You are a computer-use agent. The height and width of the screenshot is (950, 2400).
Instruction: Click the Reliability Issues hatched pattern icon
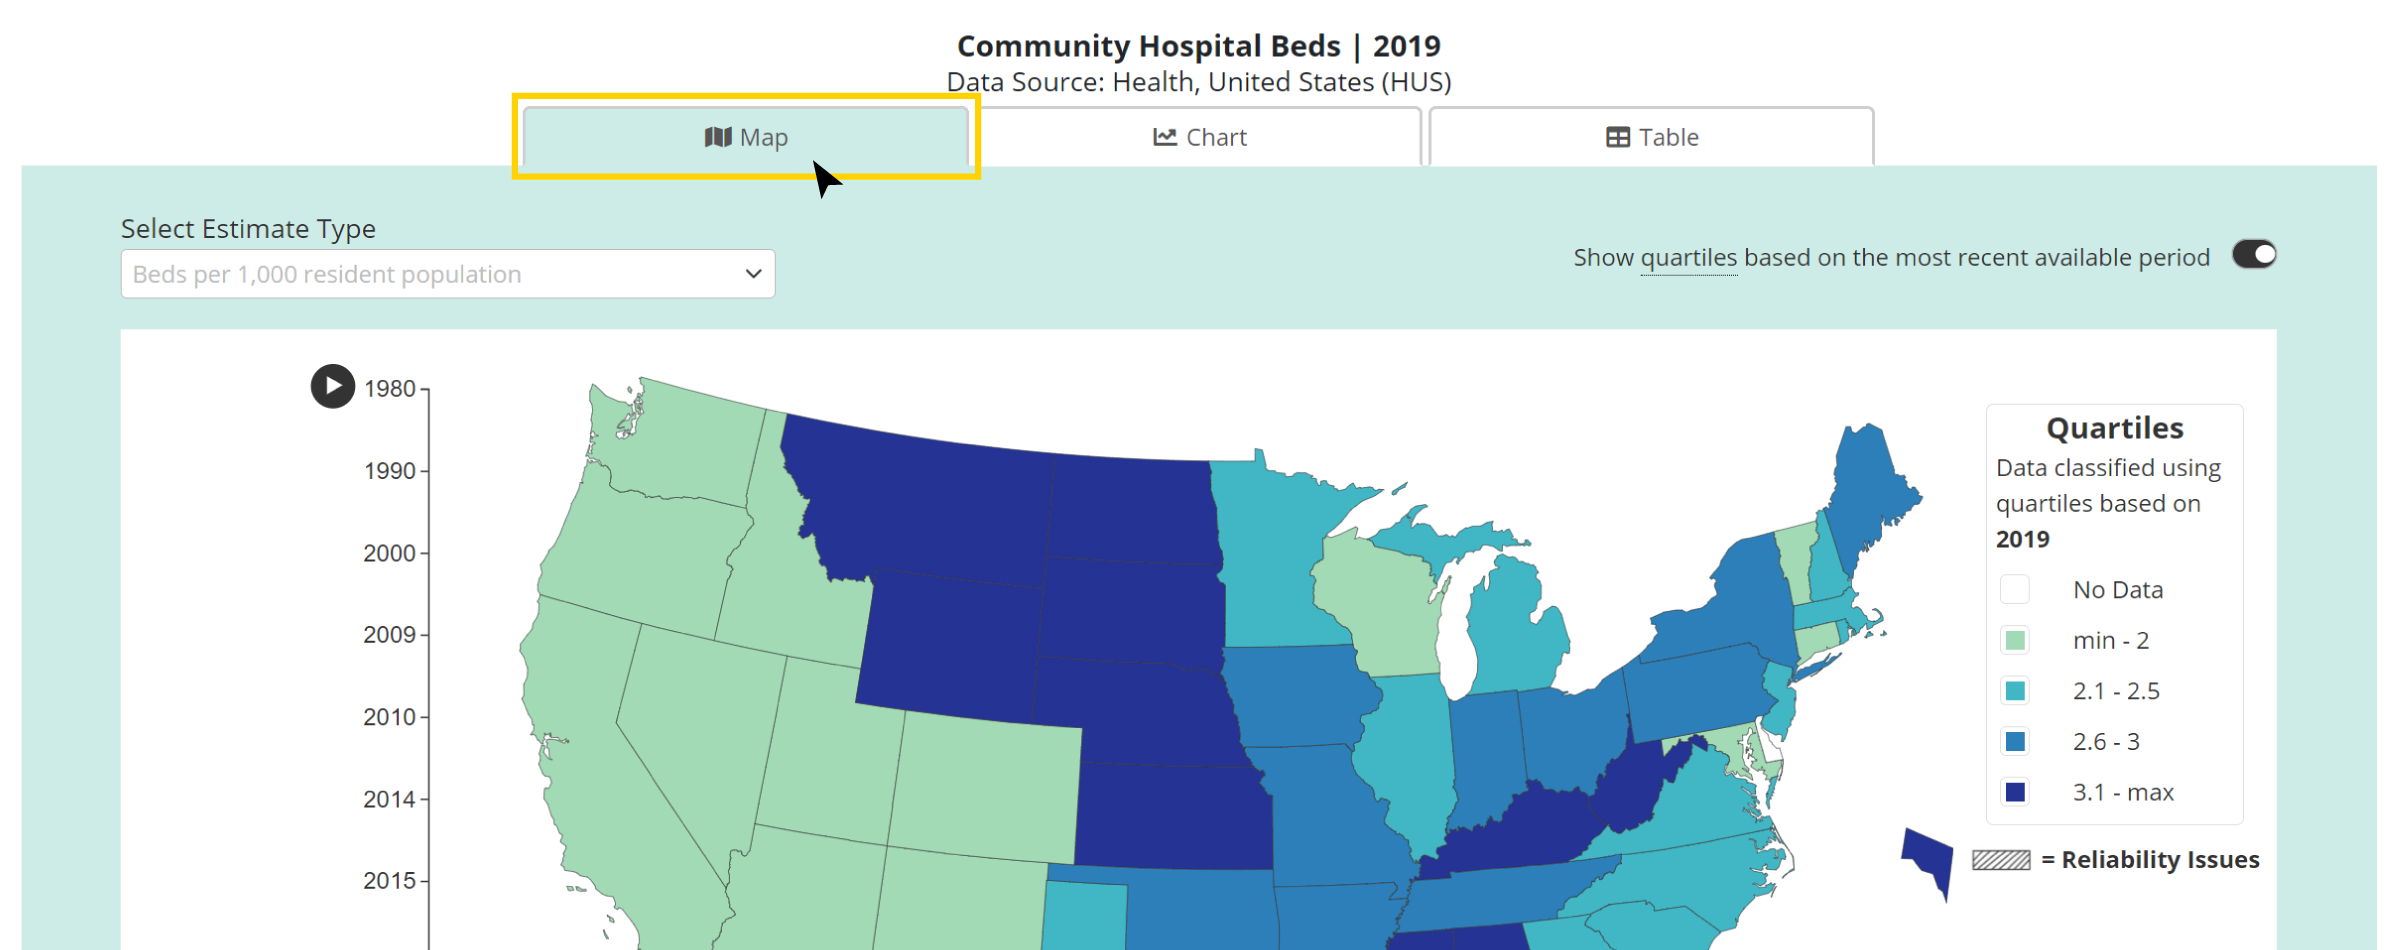[x=2000, y=858]
